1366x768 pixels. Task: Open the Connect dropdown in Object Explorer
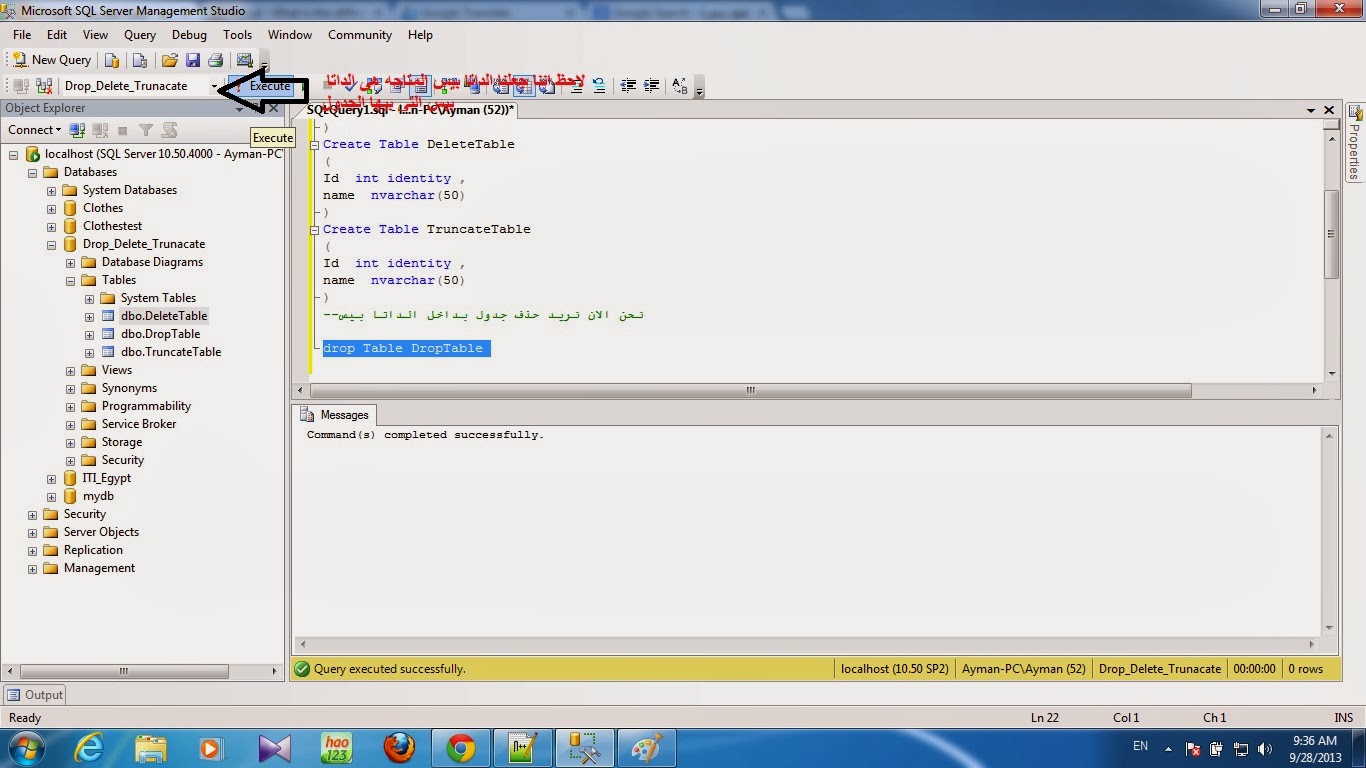click(x=34, y=130)
